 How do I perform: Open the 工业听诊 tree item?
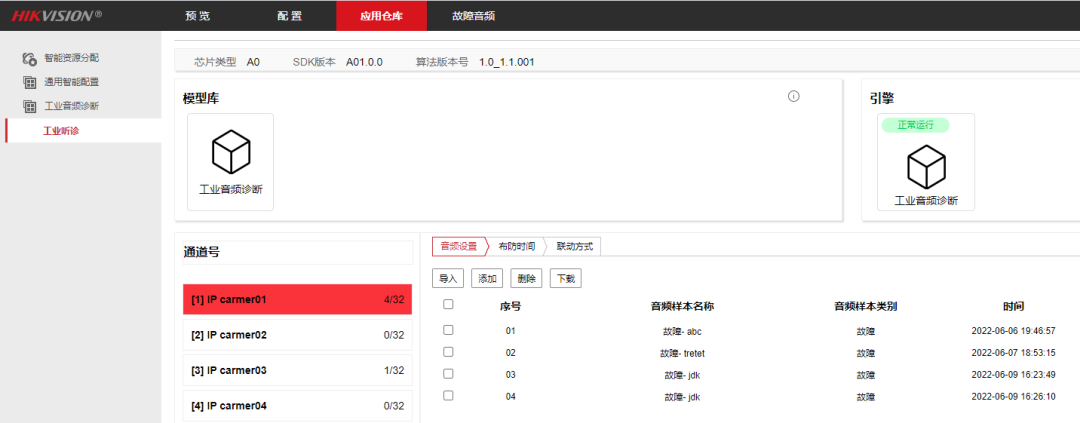point(61,131)
